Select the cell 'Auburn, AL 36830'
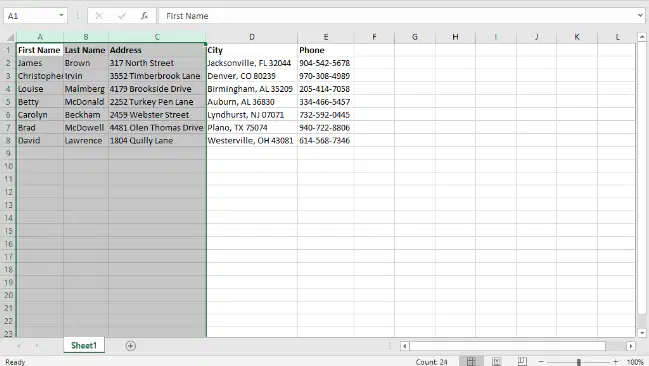Viewport: 649px width, 366px height. (252, 101)
